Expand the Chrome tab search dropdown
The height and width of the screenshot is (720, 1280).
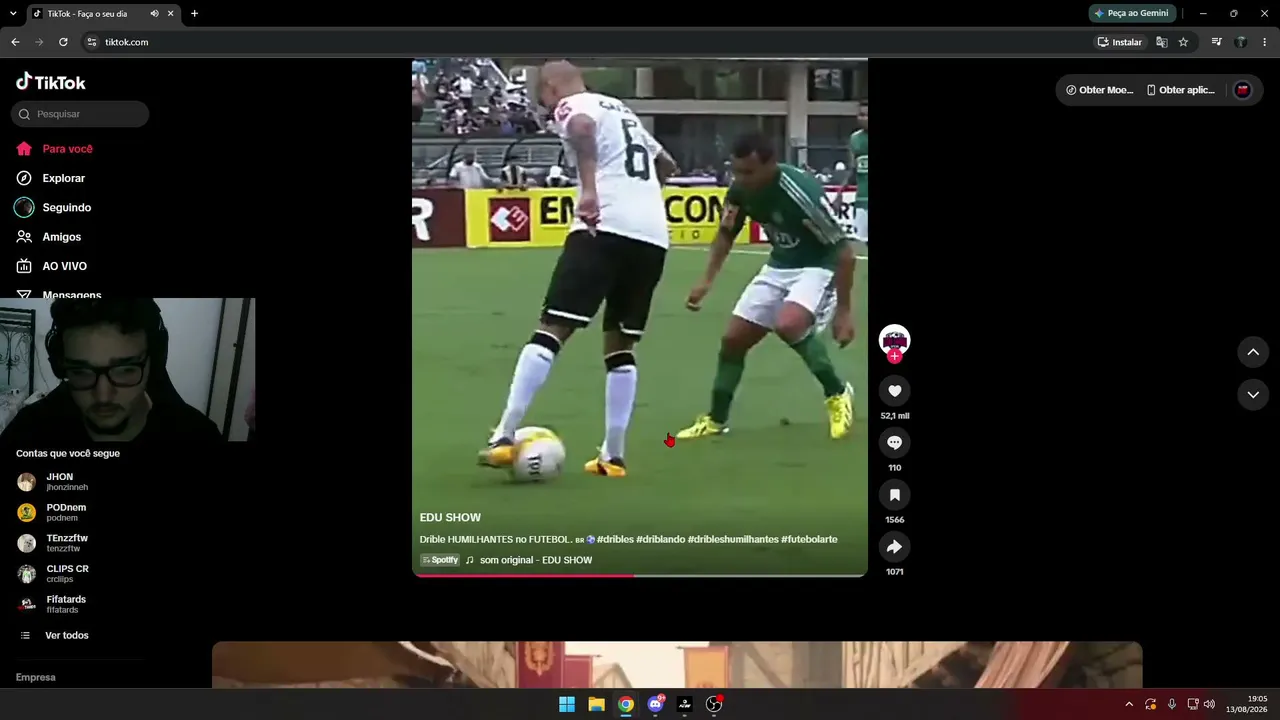click(13, 13)
